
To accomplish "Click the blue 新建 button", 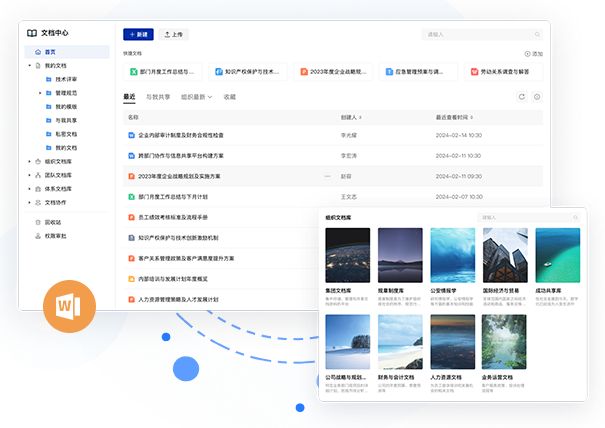I will pyautogui.click(x=138, y=34).
